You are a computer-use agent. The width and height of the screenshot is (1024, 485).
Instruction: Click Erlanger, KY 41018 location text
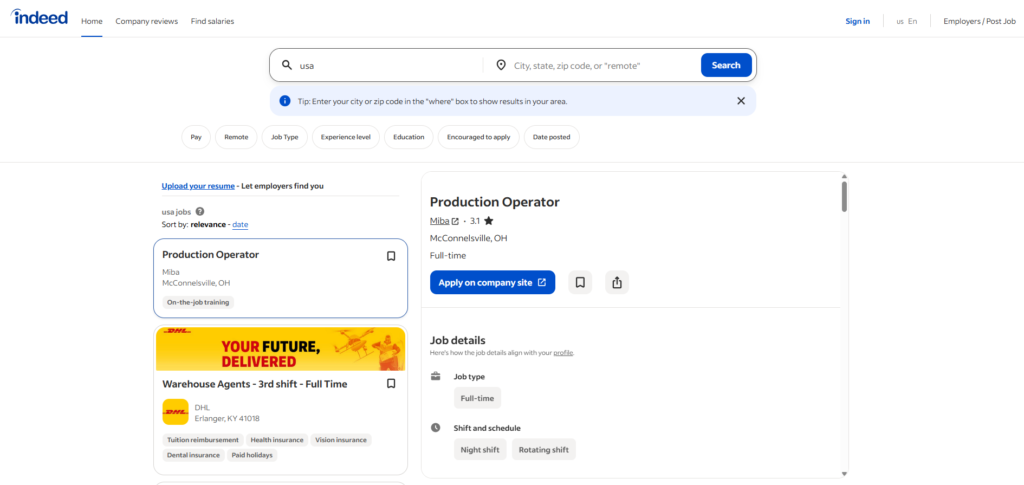tap(227, 418)
